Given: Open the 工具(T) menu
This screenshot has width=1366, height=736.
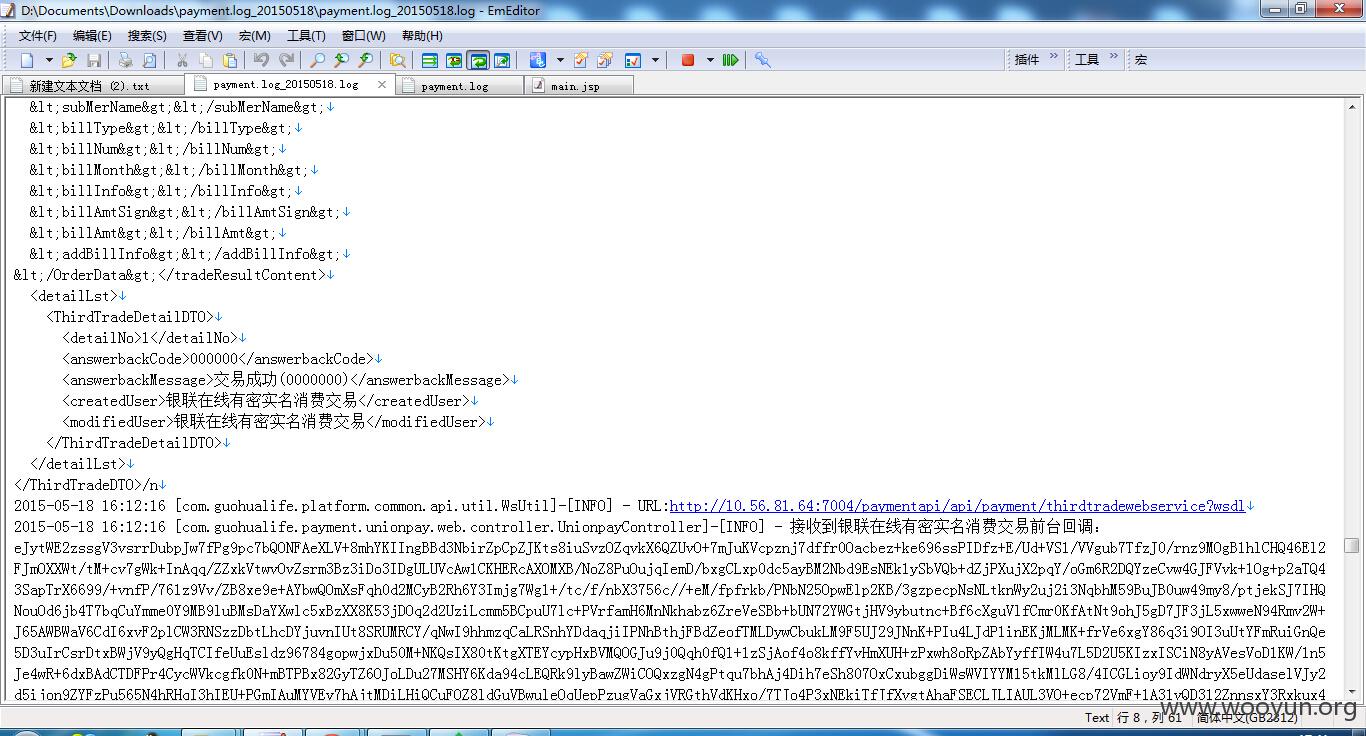Looking at the screenshot, I should pyautogui.click(x=306, y=36).
